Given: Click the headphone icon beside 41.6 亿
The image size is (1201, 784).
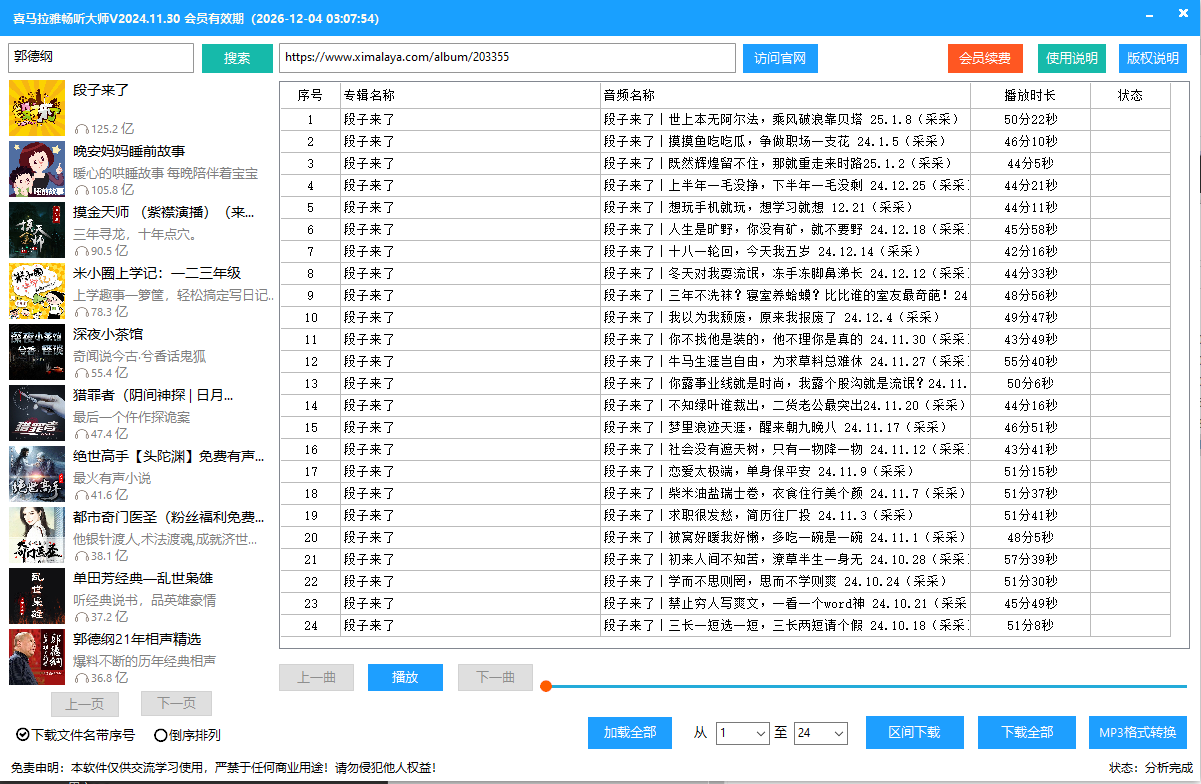Looking at the screenshot, I should 81,496.
